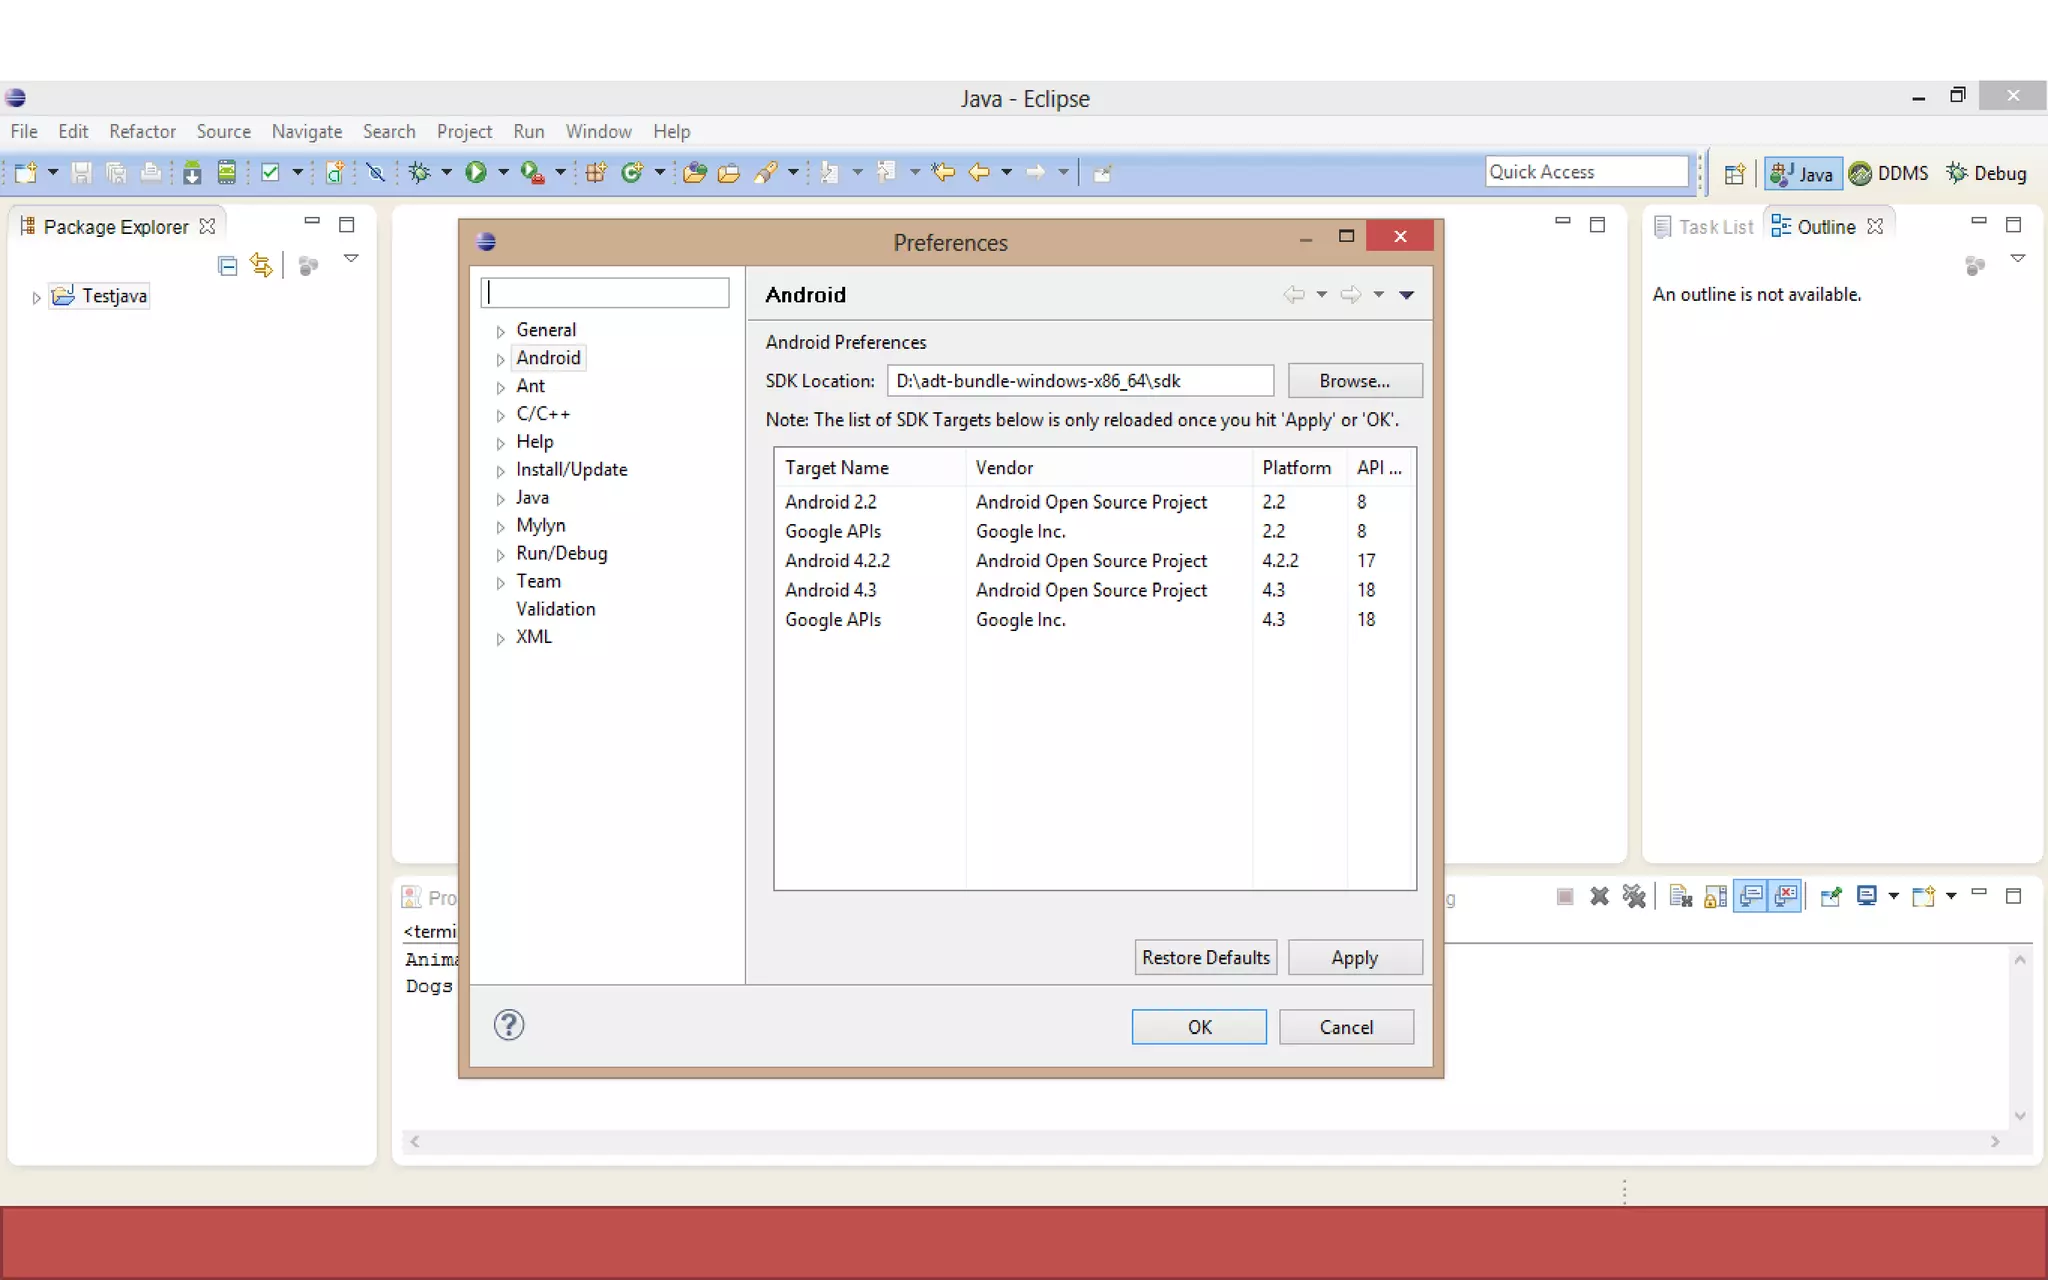
Task: Click the Restore Defaults button
Action: pyautogui.click(x=1206, y=957)
